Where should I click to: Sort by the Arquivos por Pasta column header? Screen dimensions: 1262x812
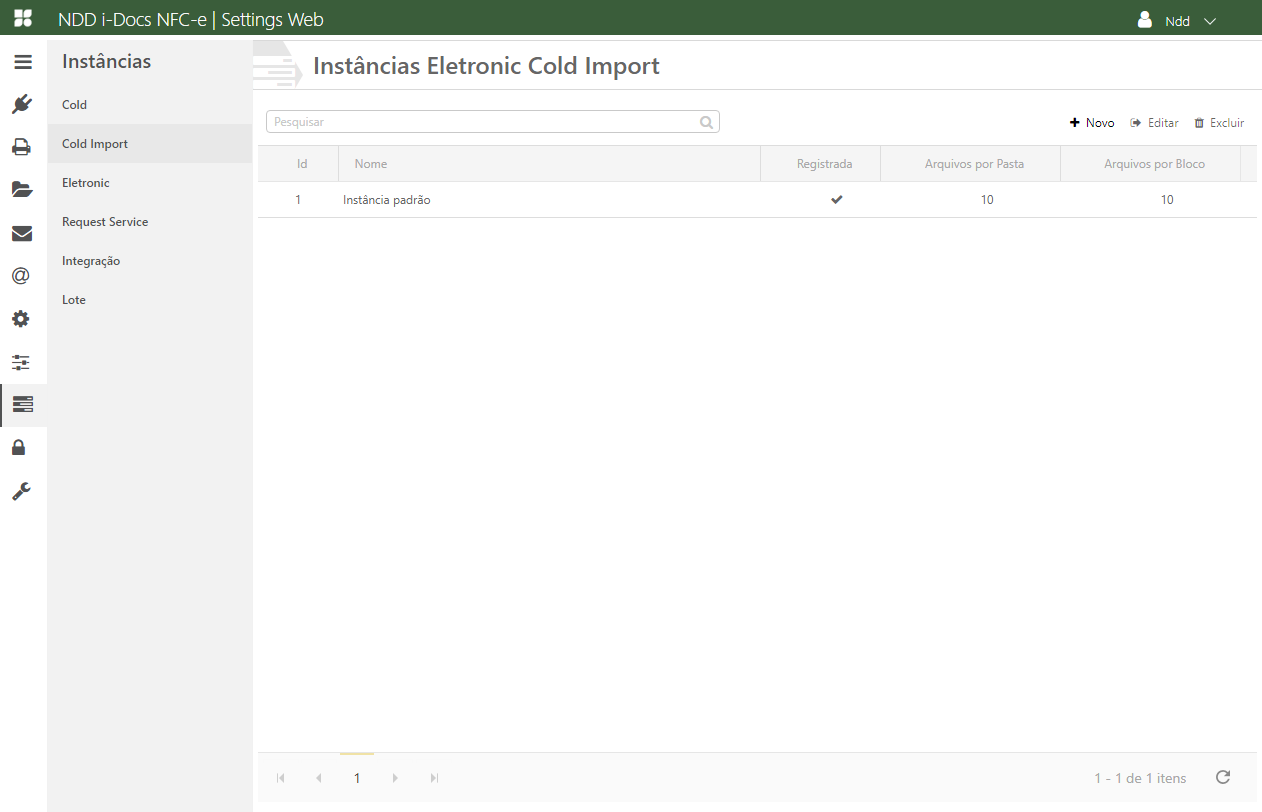[974, 164]
